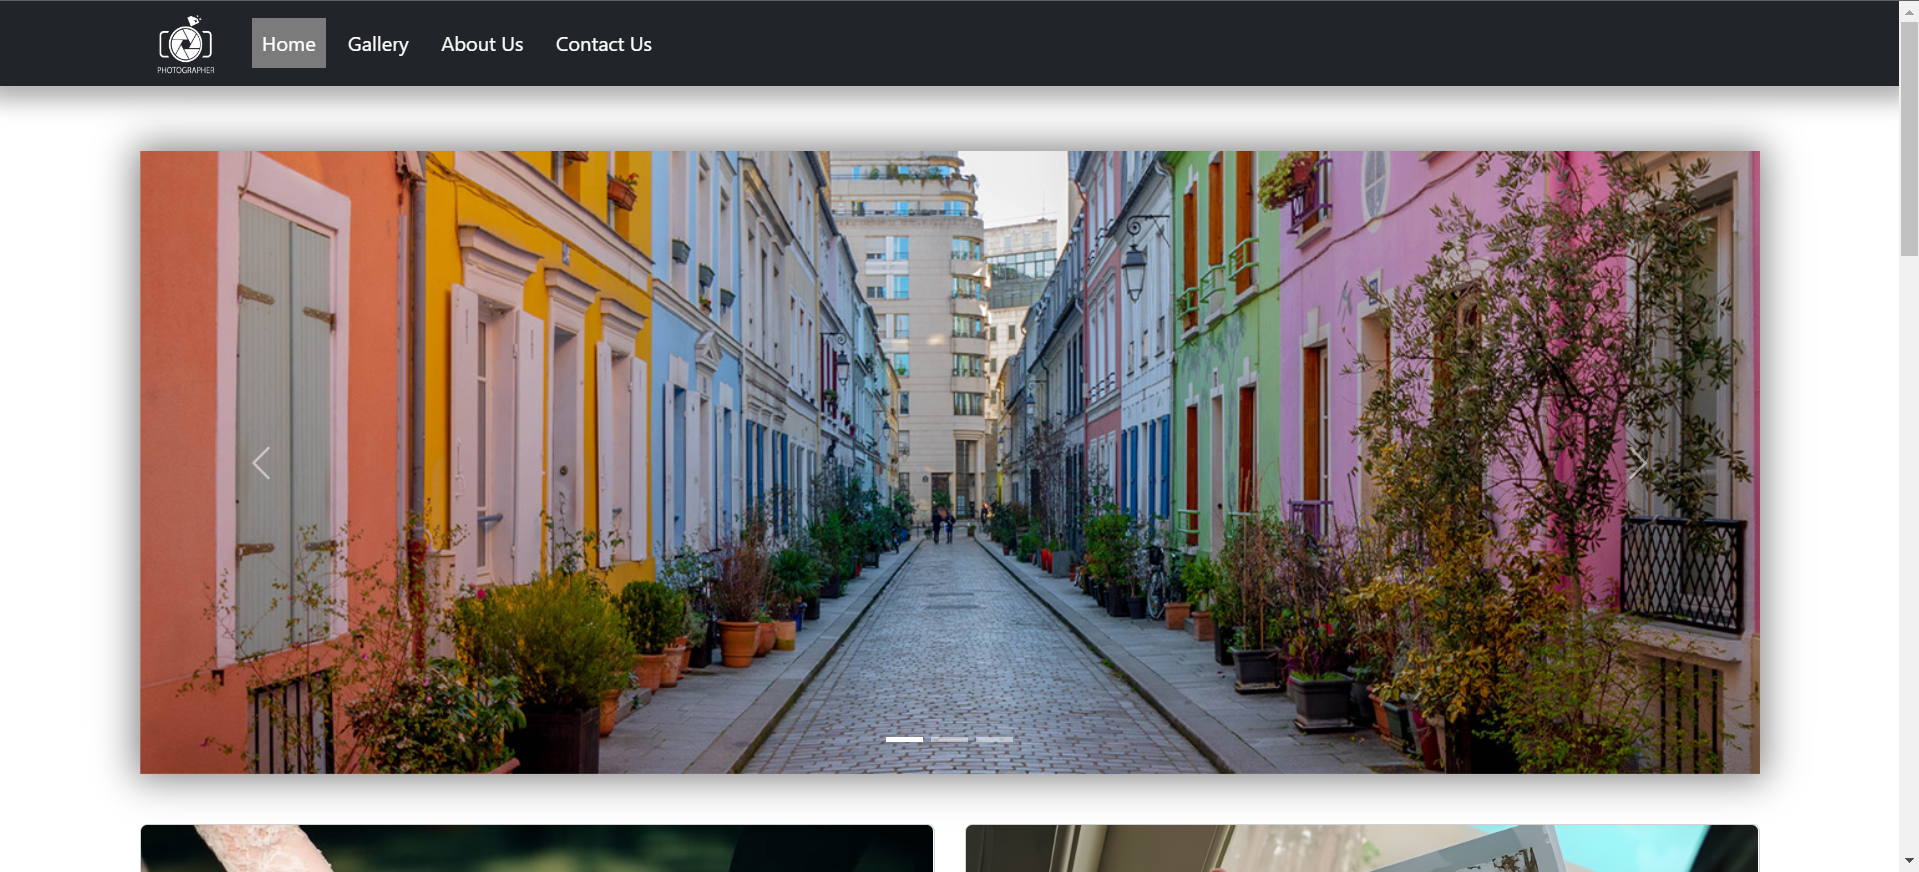Open the light-toned image card at the right, below the carousel

[1362, 848]
